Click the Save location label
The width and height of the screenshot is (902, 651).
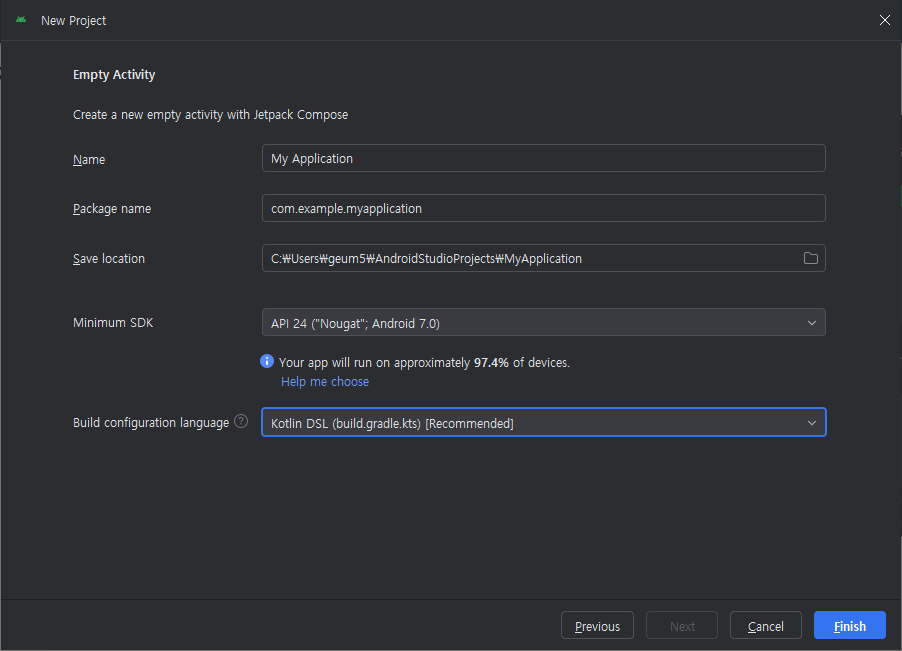tap(109, 259)
